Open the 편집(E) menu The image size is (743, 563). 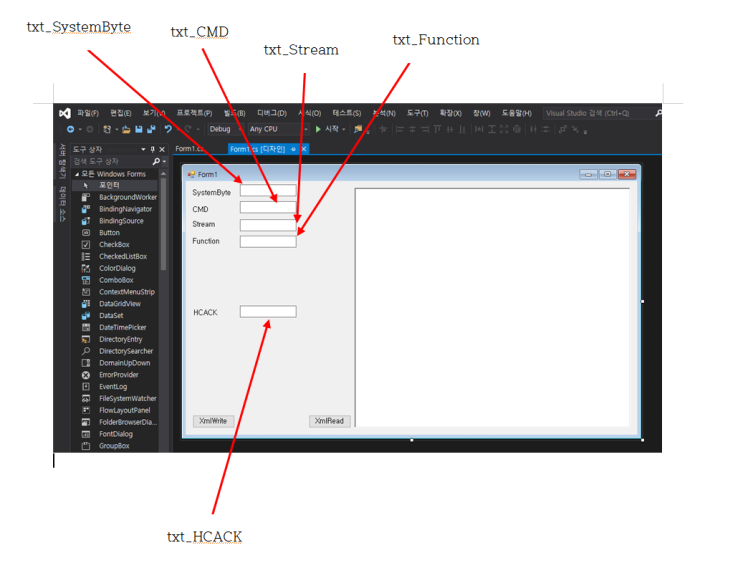tap(121, 113)
